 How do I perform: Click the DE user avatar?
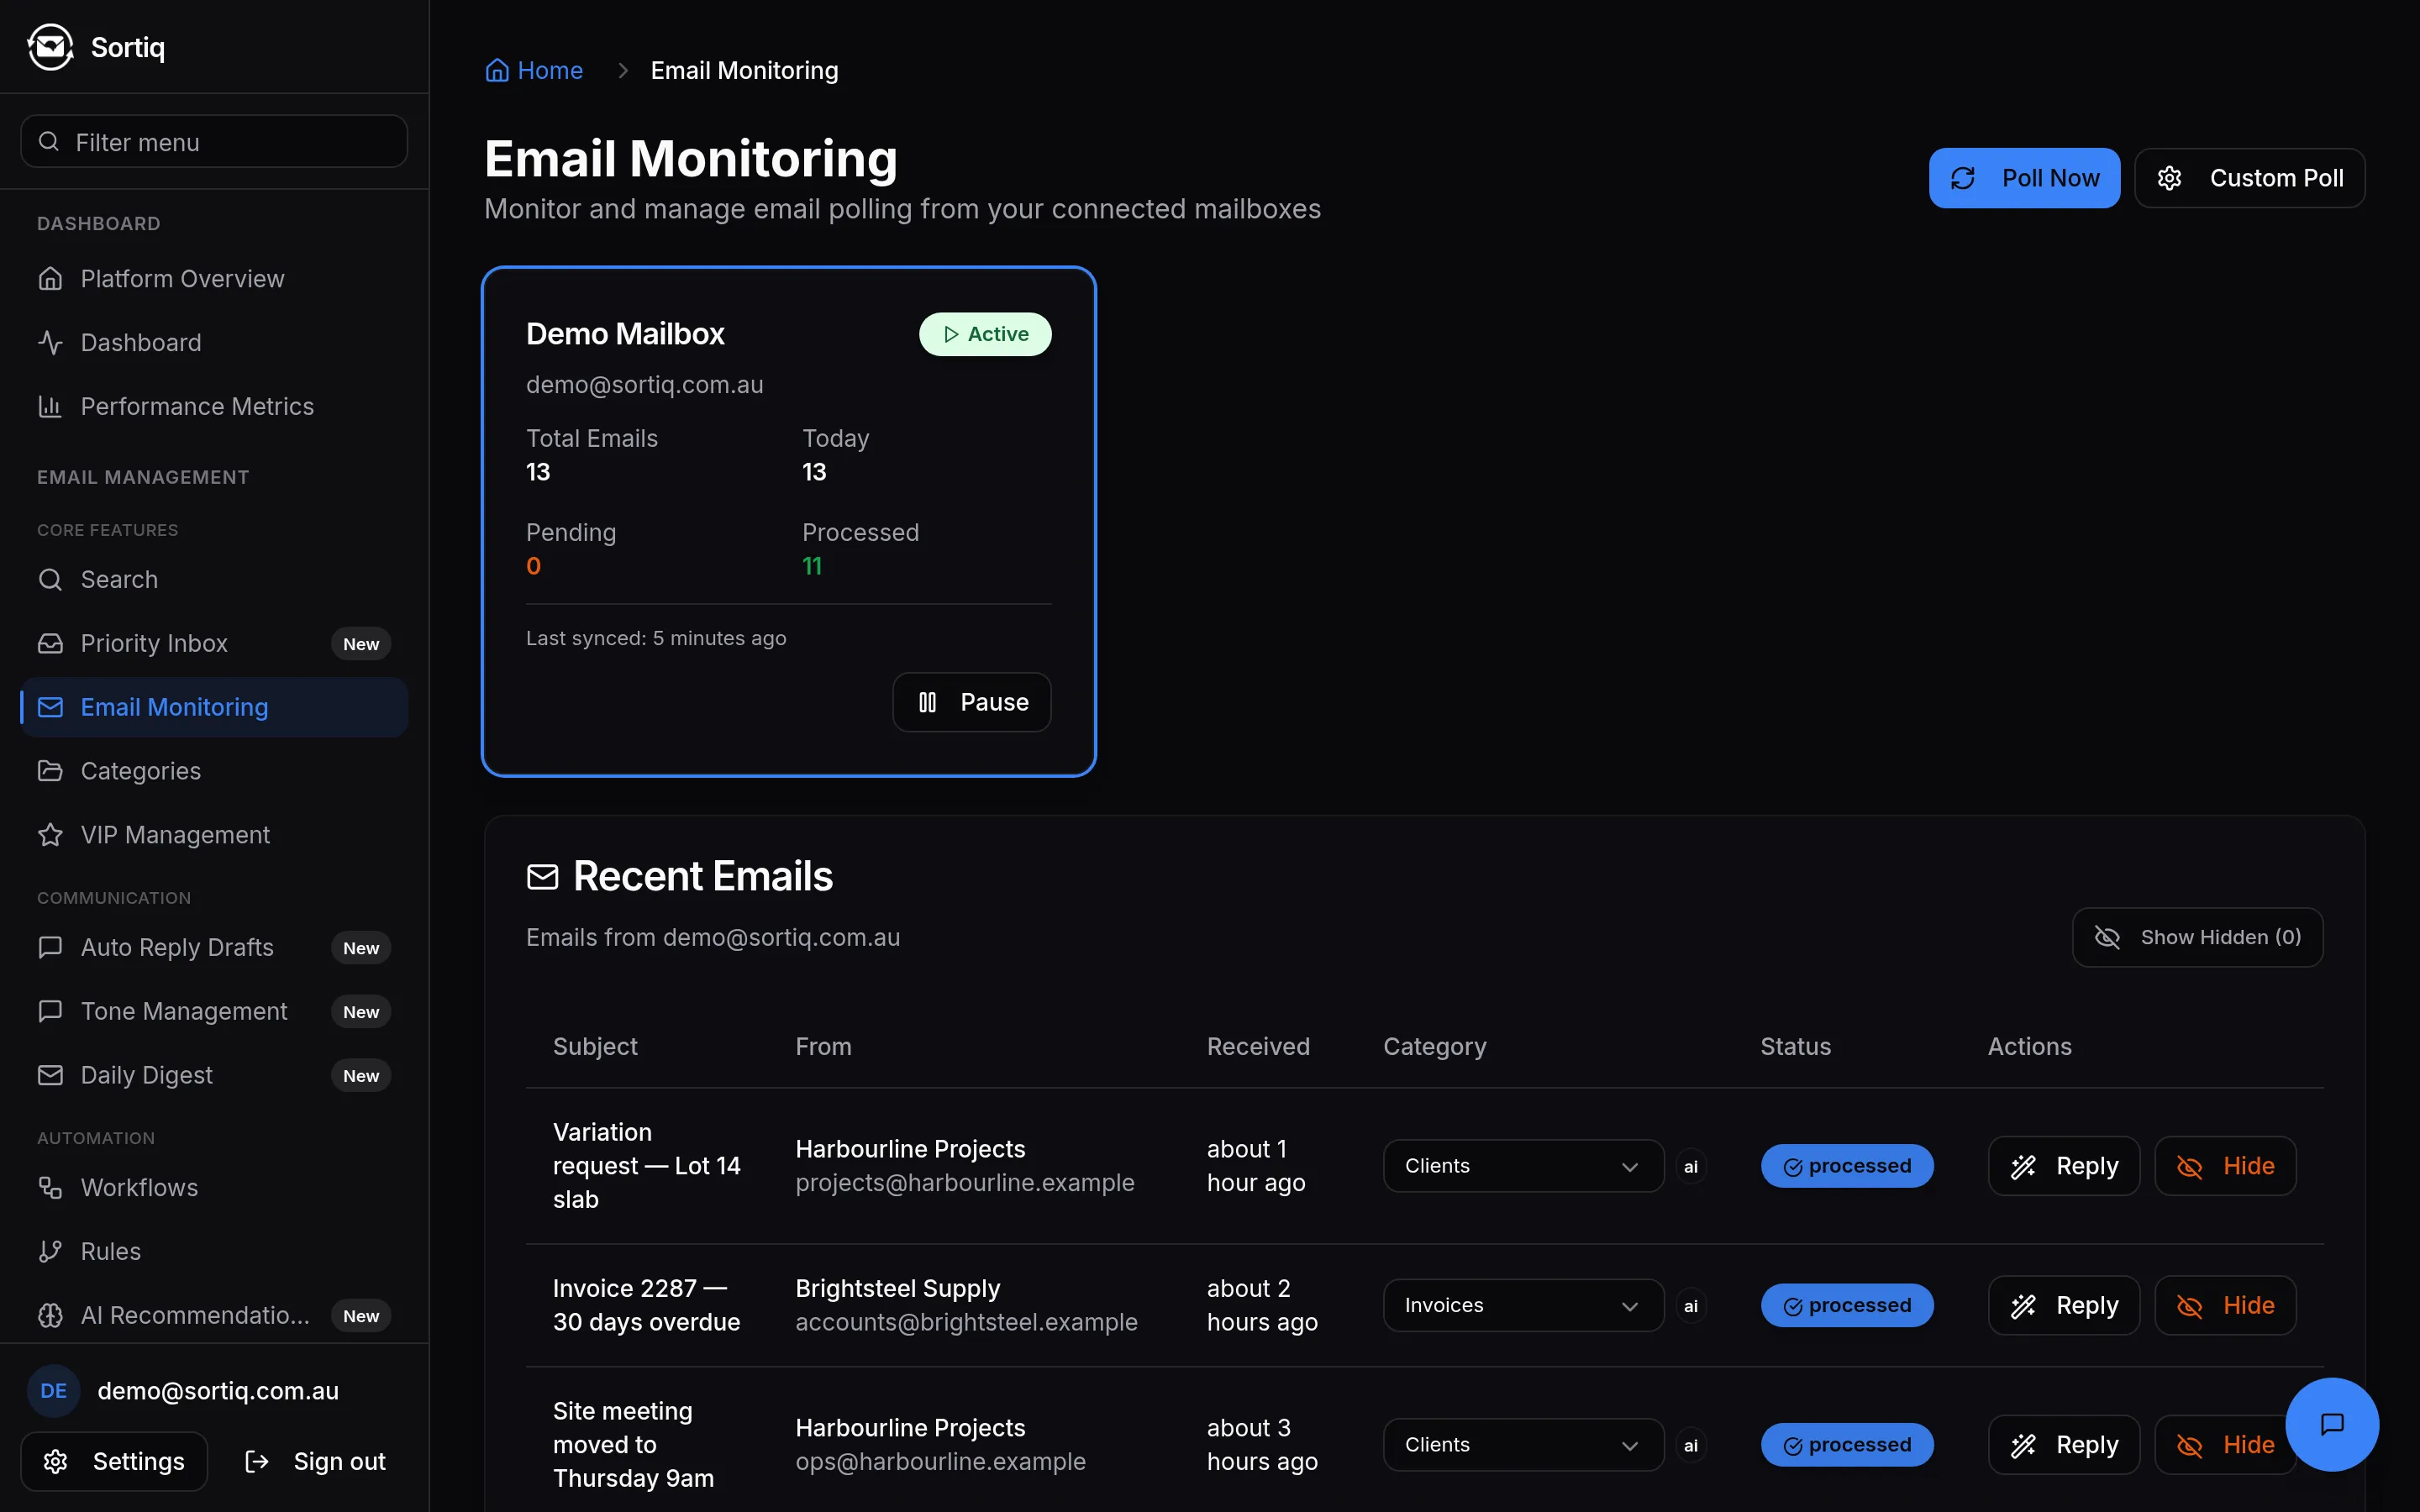tap(54, 1391)
